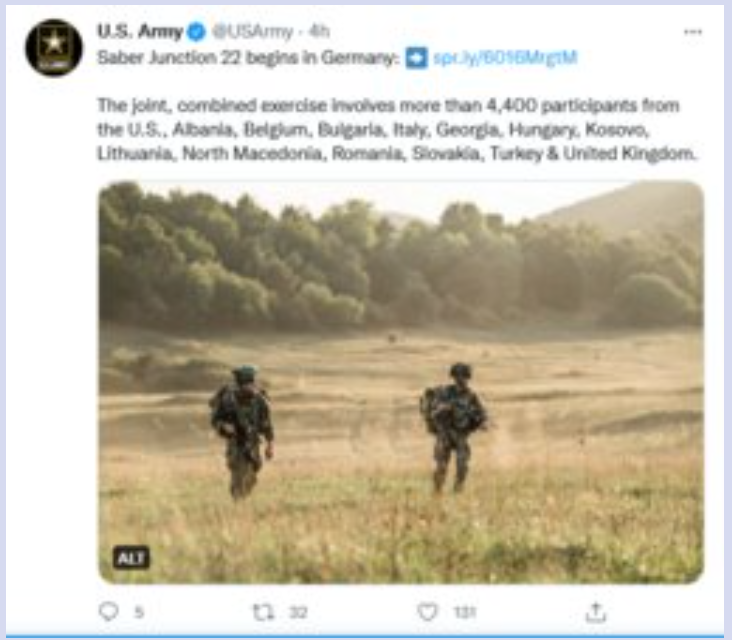Click the blue verified badge icon
This screenshot has height=640, width=732.
(x=196, y=32)
